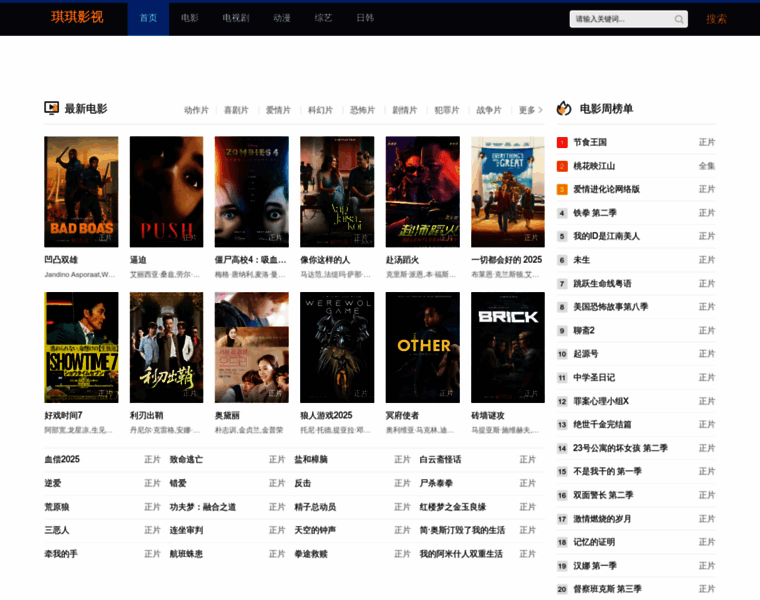760x600 pixels.
Task: Click the search magnifier icon in search box
Action: click(679, 19)
